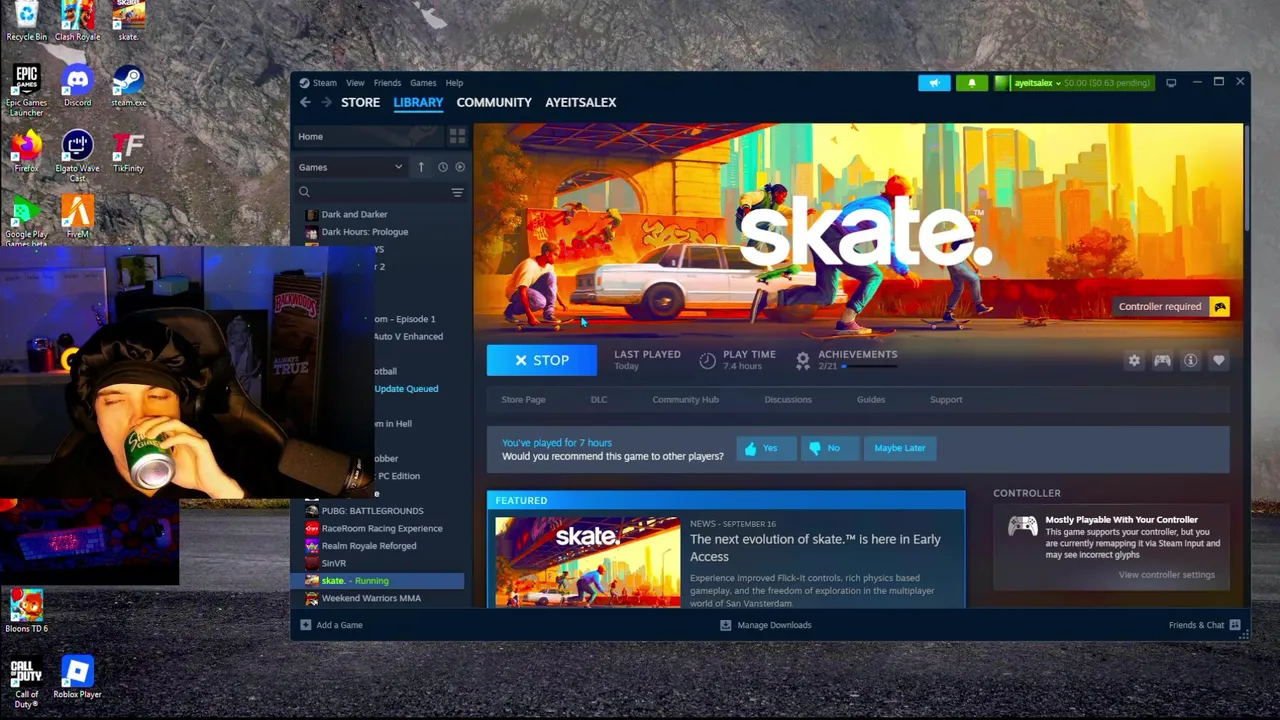
Task: Toggle the recent activity clock filter
Action: click(442, 167)
